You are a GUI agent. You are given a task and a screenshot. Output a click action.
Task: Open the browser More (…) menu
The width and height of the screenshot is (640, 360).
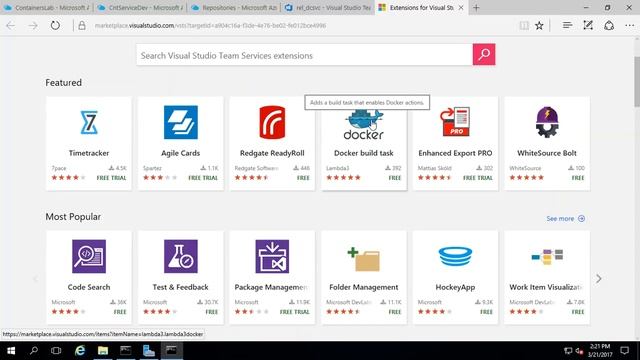(630, 25)
